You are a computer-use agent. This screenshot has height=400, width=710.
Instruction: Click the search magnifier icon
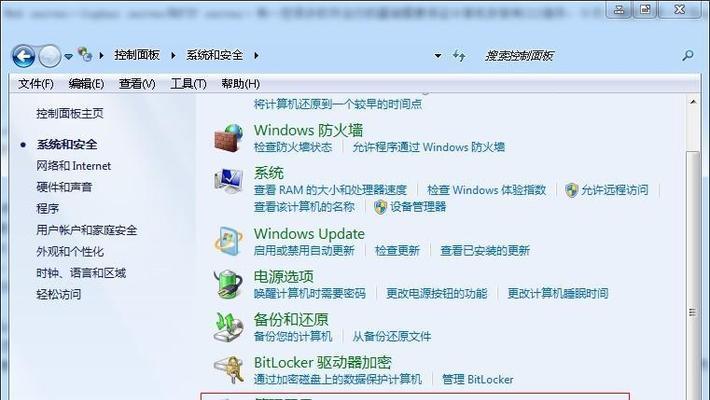(x=688, y=56)
